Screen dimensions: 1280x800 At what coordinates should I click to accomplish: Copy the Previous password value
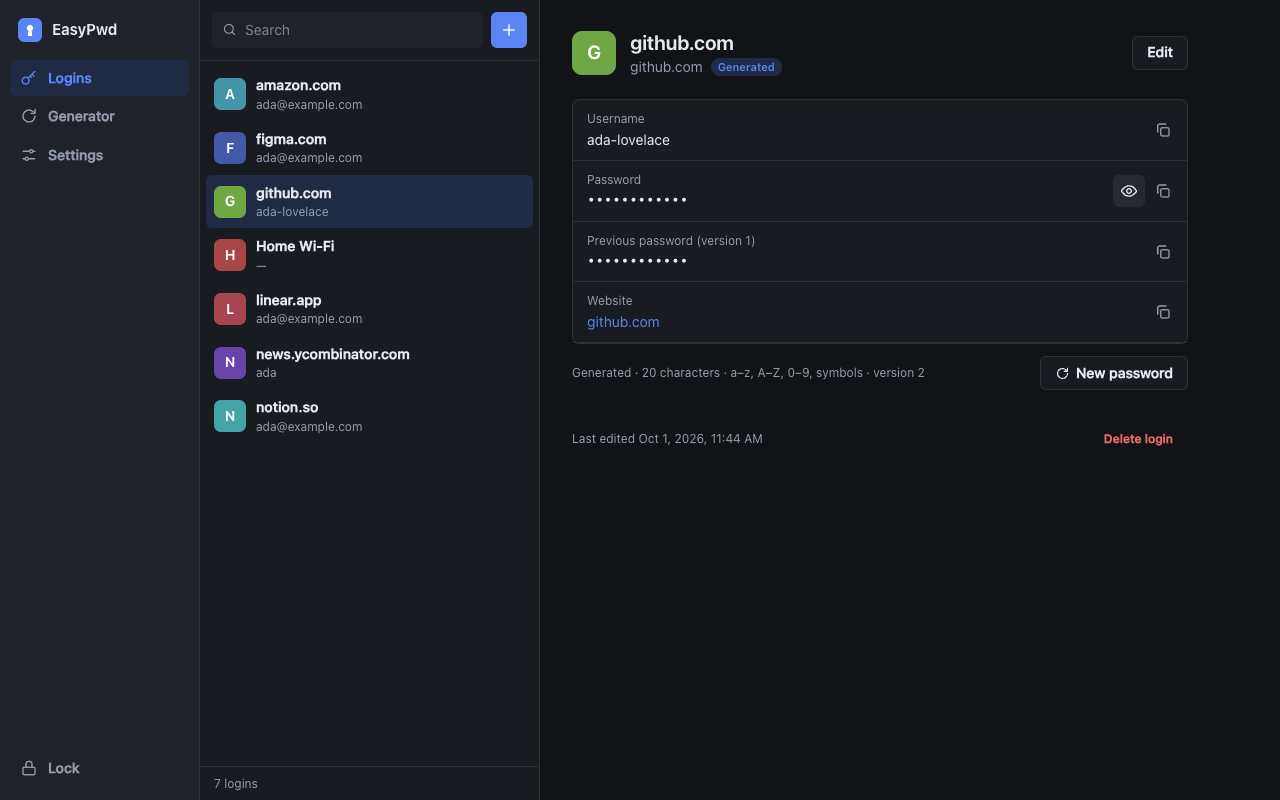tap(1163, 252)
